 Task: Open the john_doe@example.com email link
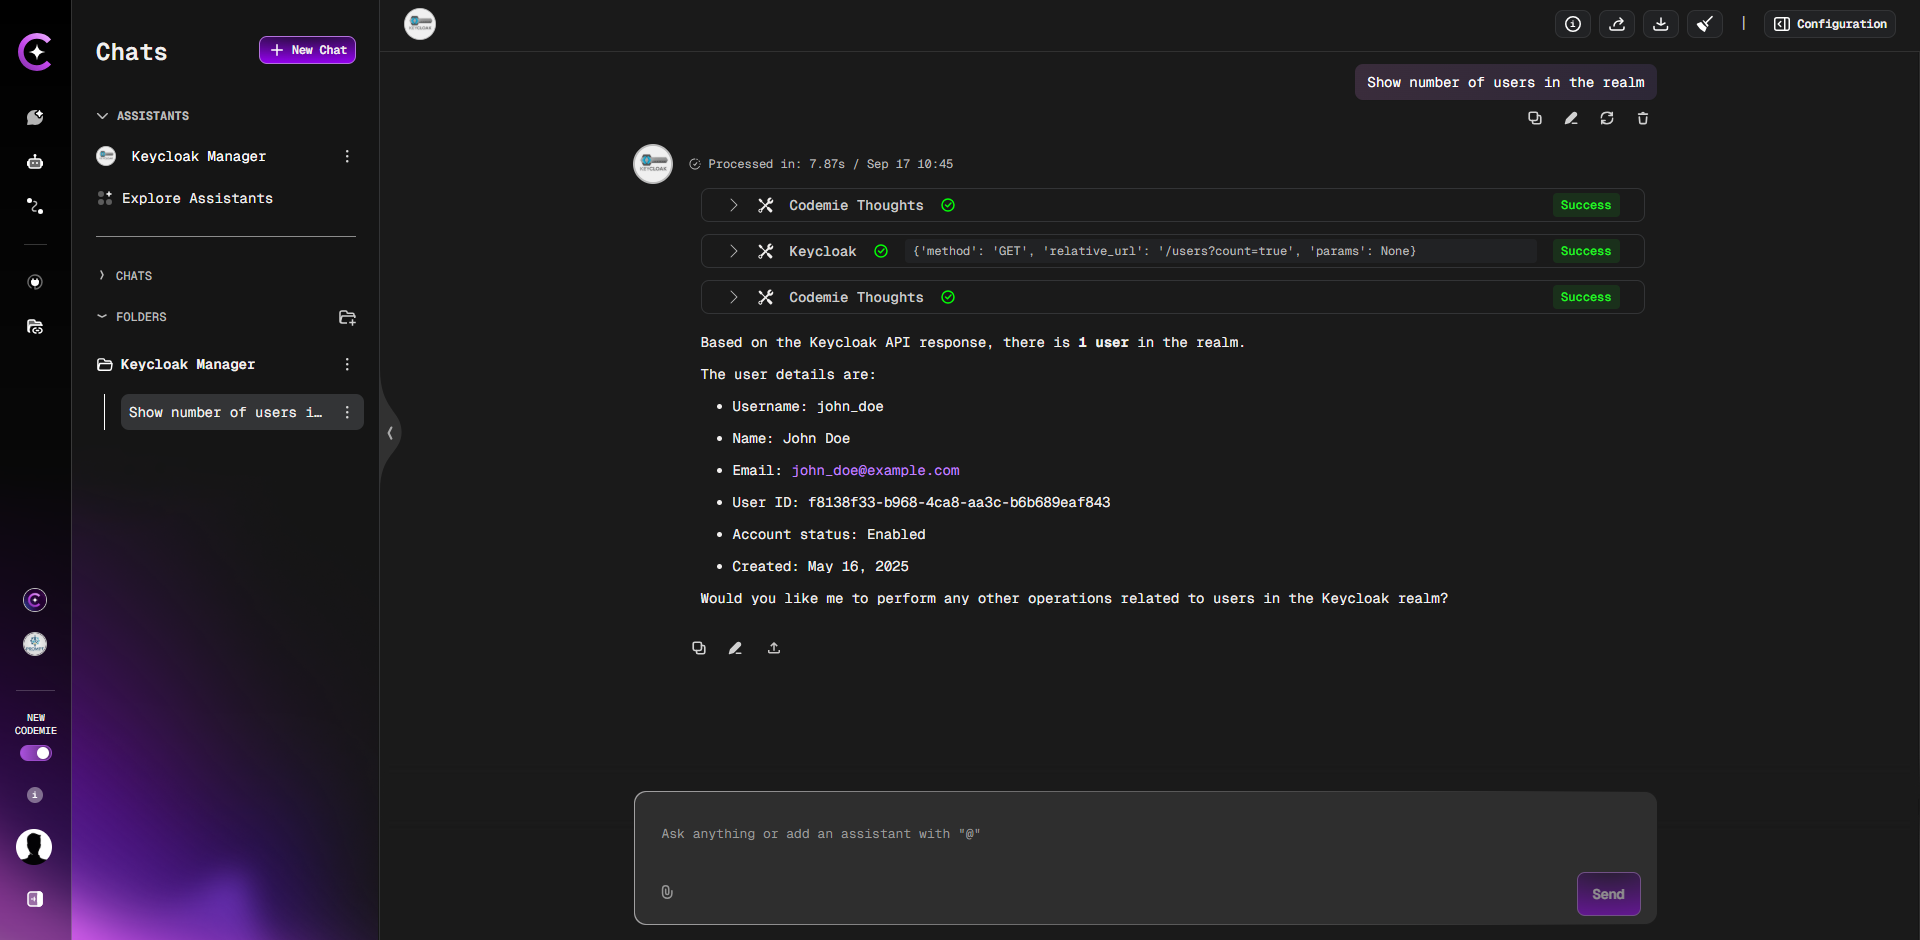(875, 471)
